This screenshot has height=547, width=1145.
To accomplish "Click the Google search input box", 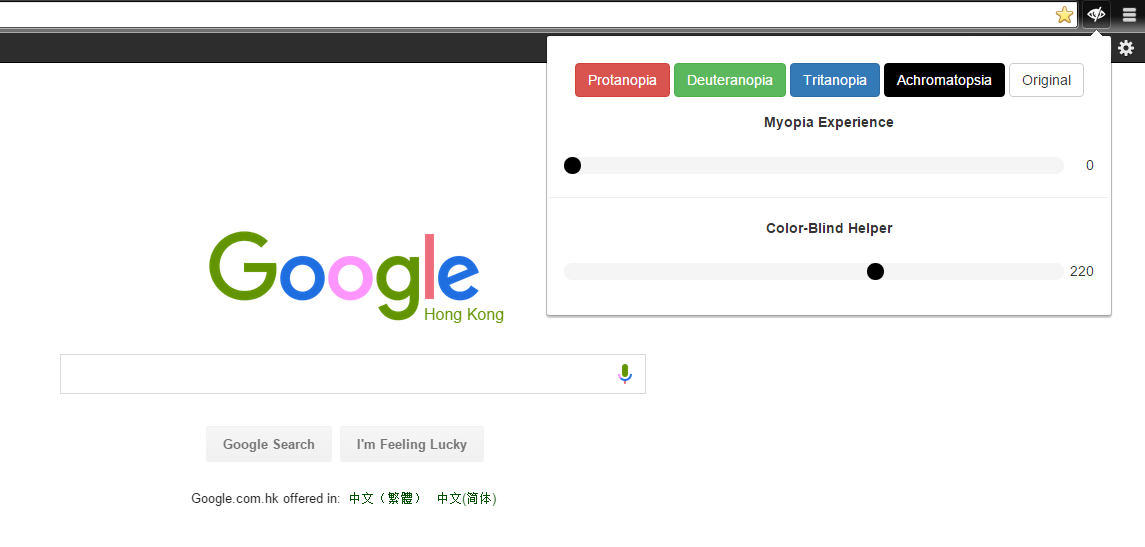I will click(353, 374).
